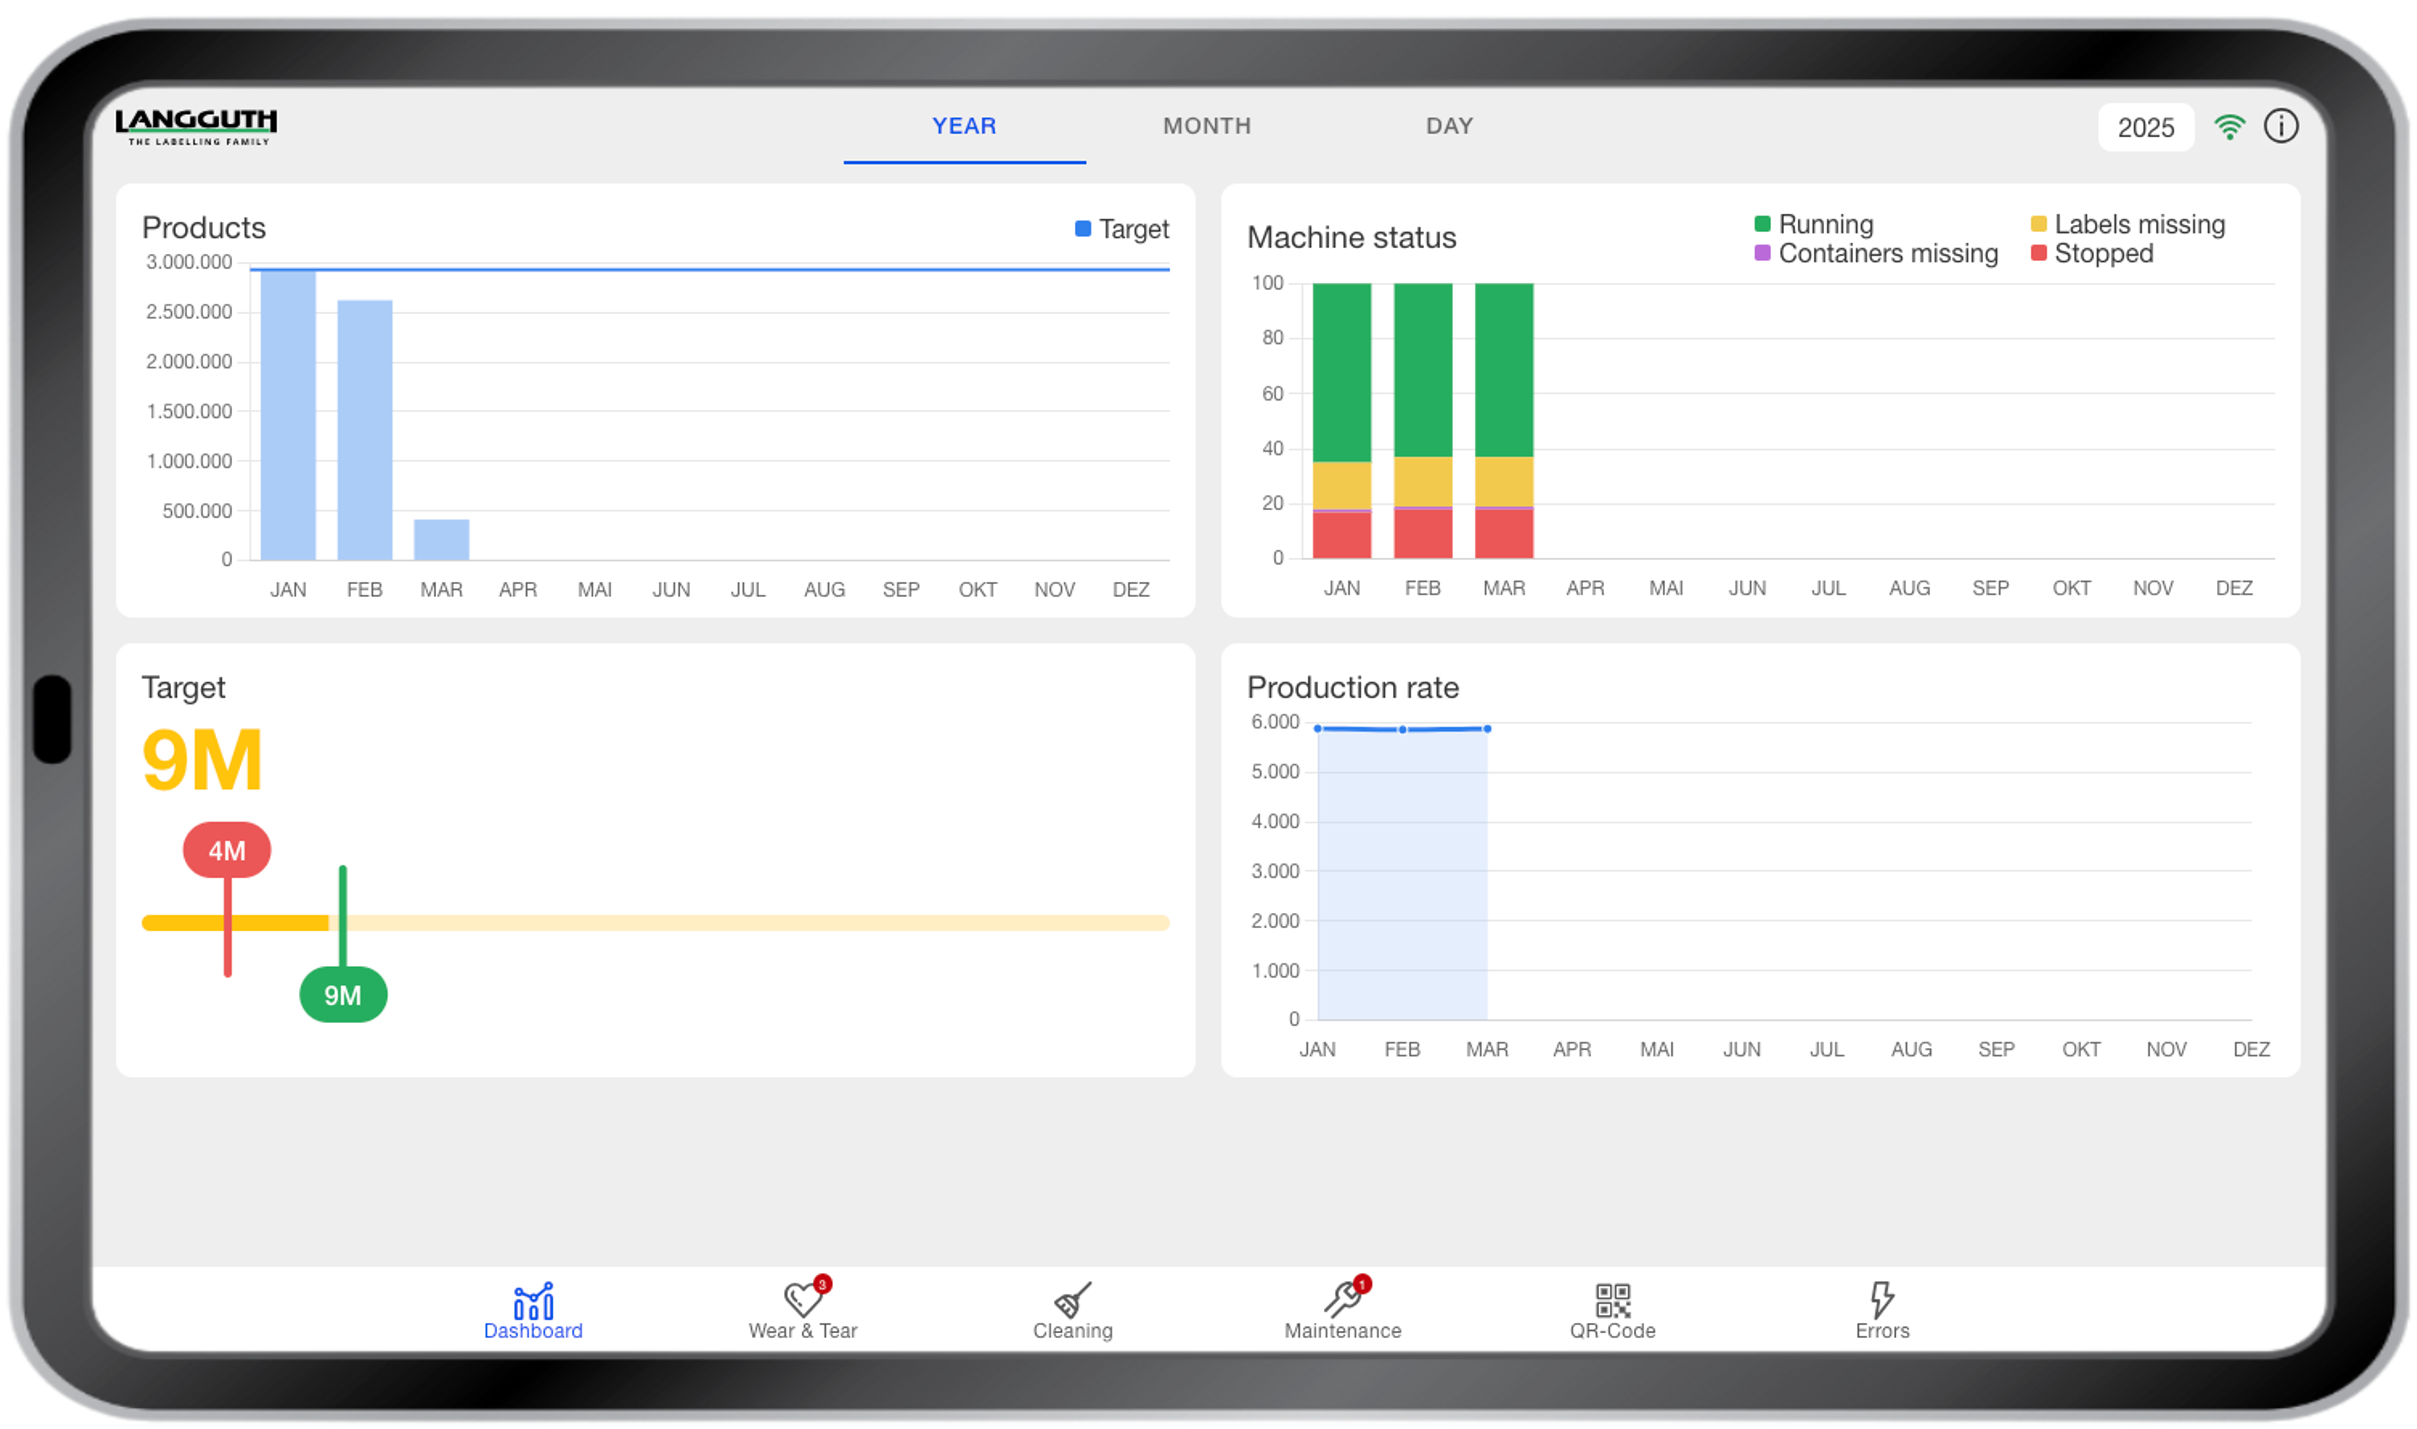Open the Cleaning brush icon
The height and width of the screenshot is (1429, 2417).
pos(1072,1301)
